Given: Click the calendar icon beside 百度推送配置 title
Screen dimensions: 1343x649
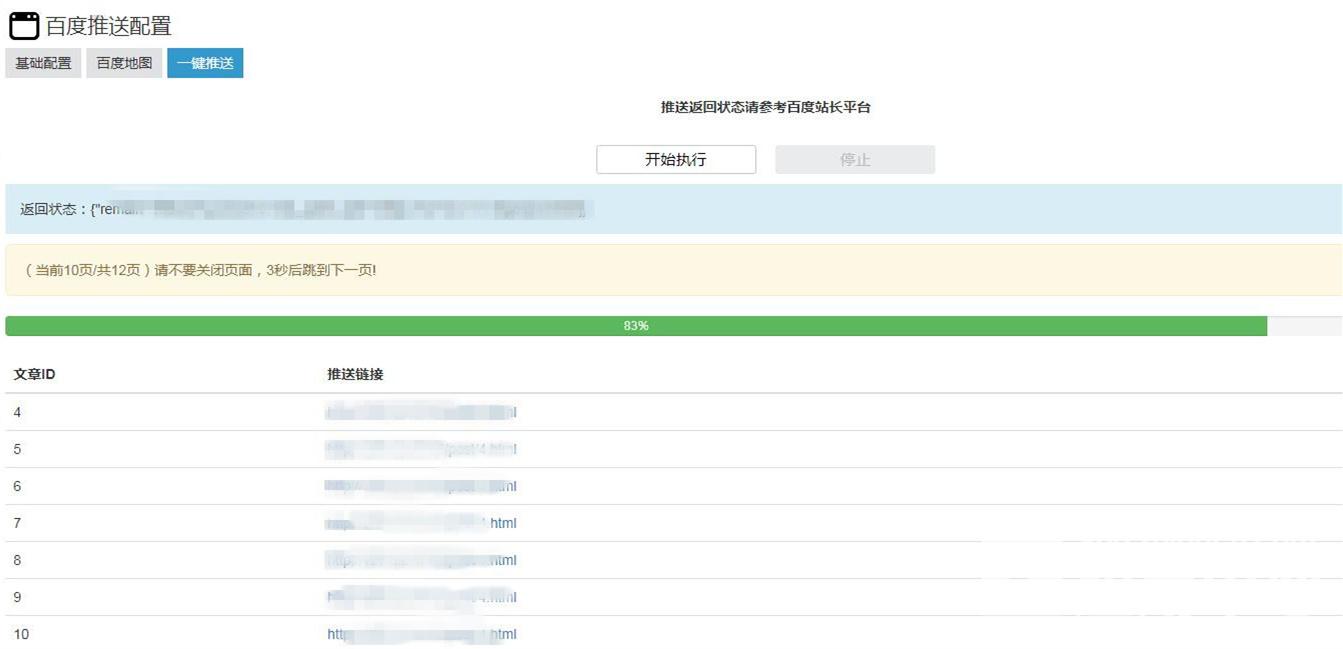Looking at the screenshot, I should tap(23, 24).
